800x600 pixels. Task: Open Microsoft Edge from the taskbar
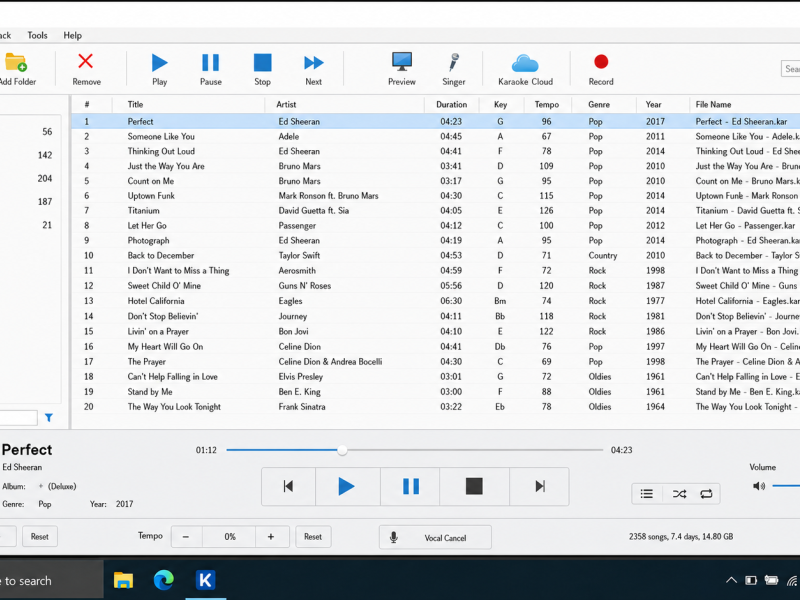point(164,580)
